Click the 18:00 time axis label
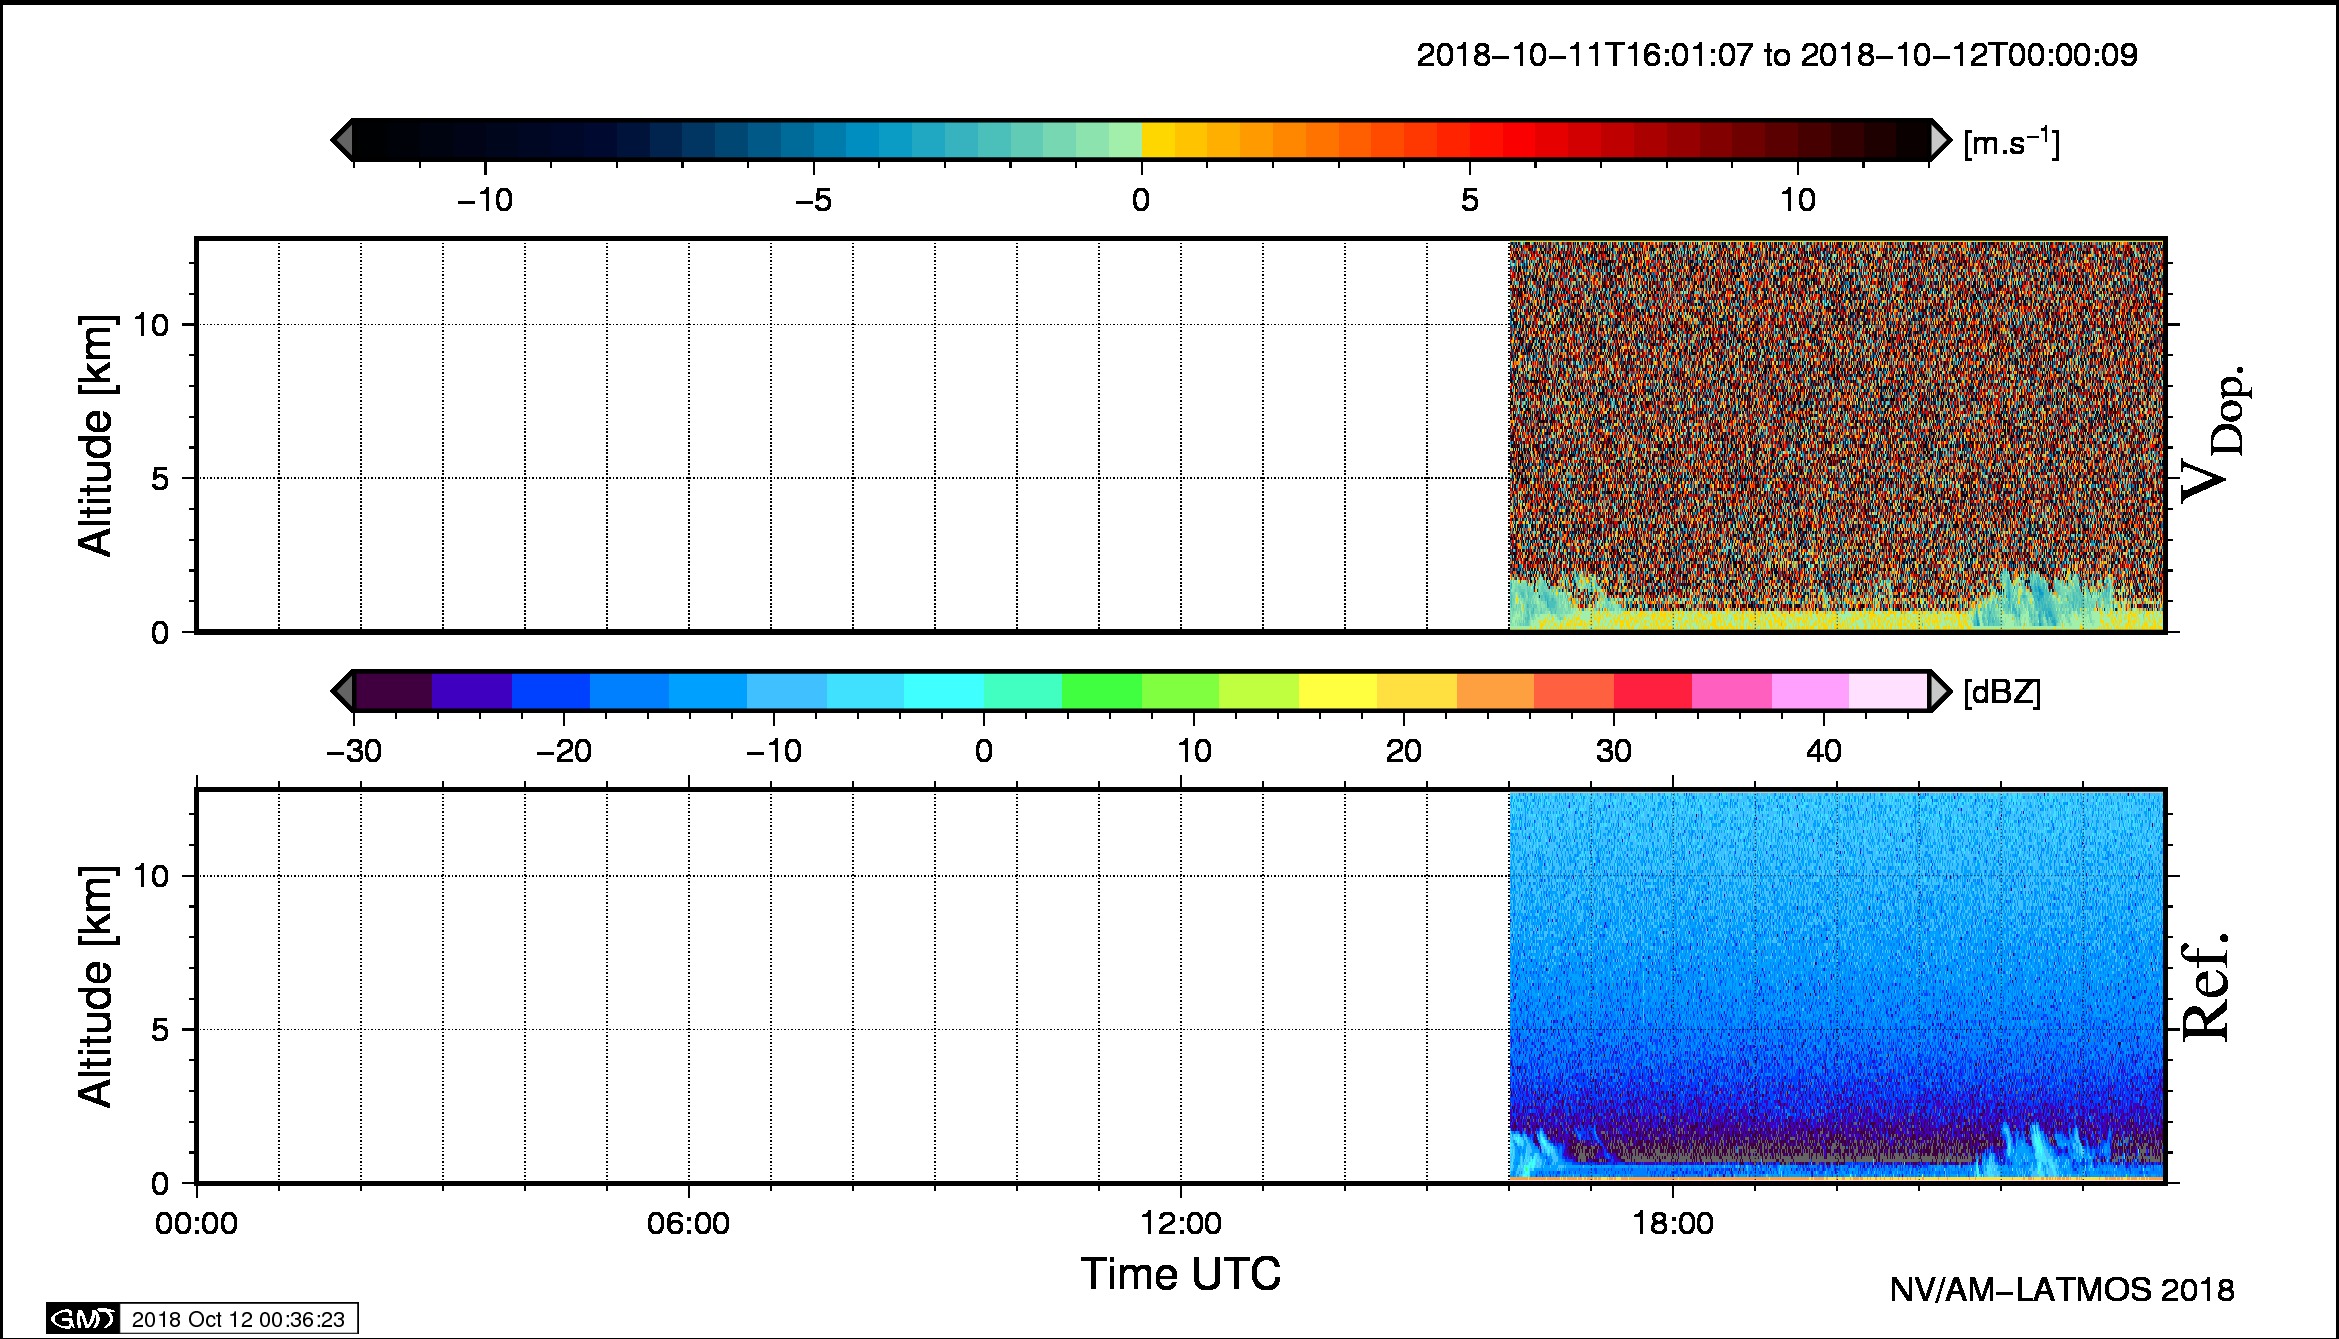This screenshot has height=1339, width=2339. [1673, 1224]
